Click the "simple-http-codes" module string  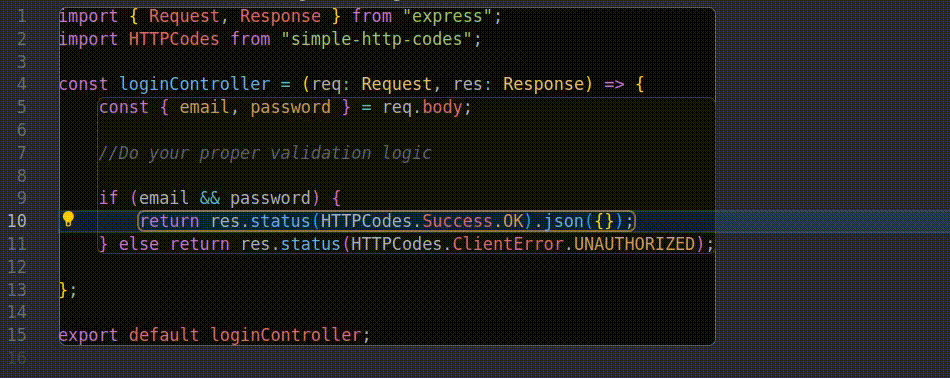pyautogui.click(x=377, y=39)
